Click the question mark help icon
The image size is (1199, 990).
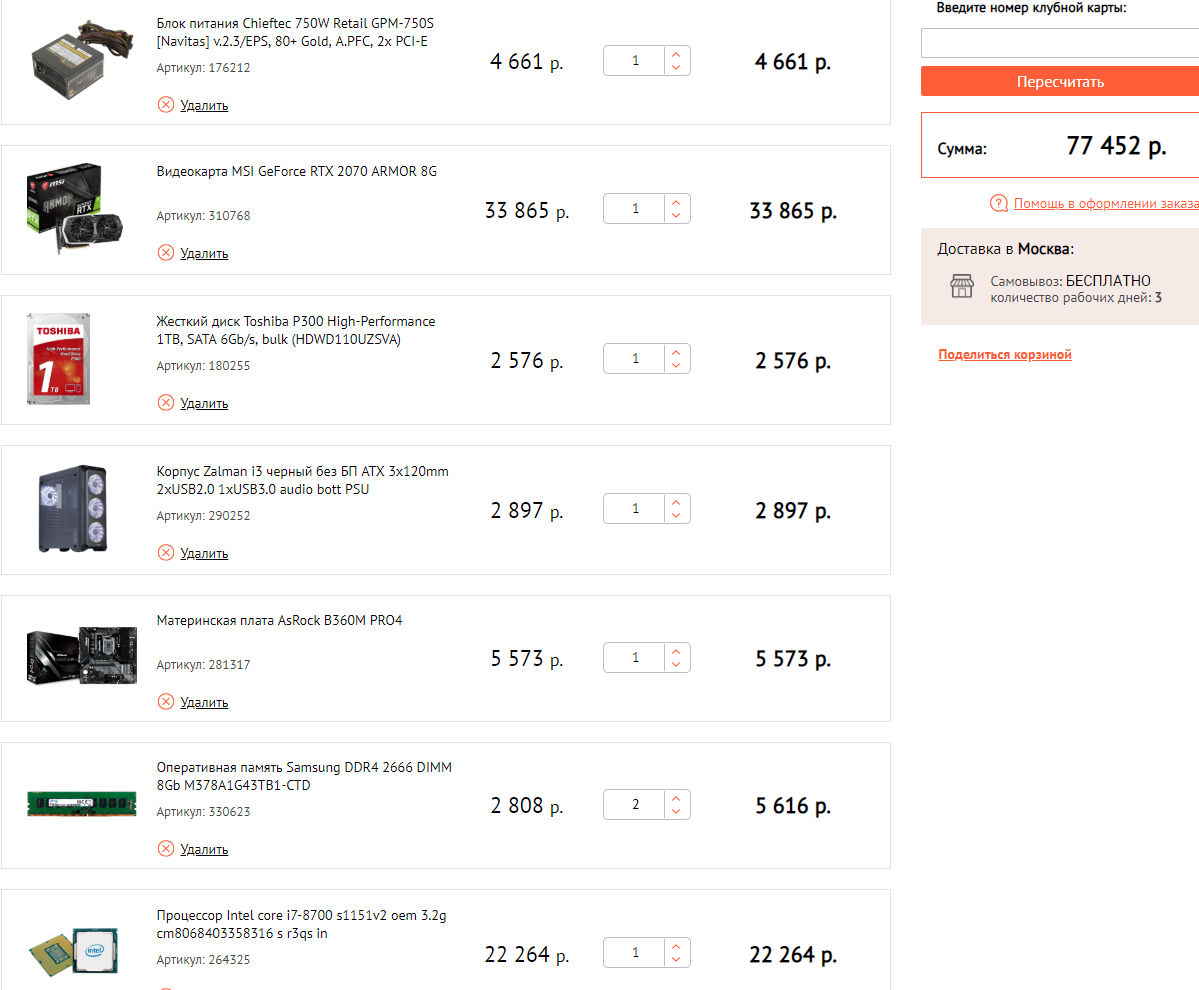tap(998, 203)
